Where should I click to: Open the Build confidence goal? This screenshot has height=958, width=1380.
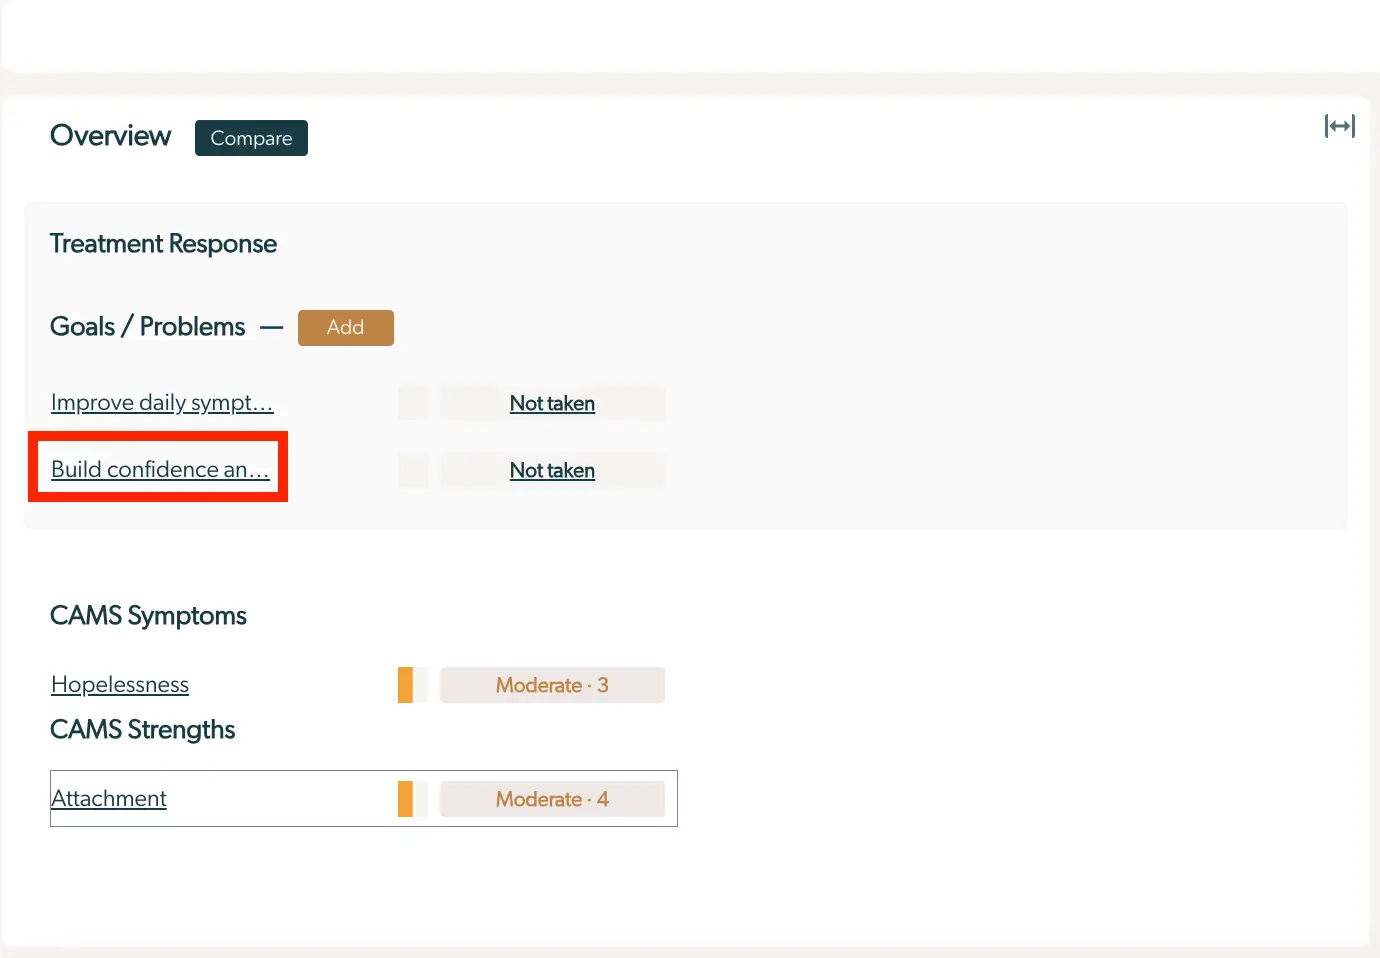[x=158, y=470]
